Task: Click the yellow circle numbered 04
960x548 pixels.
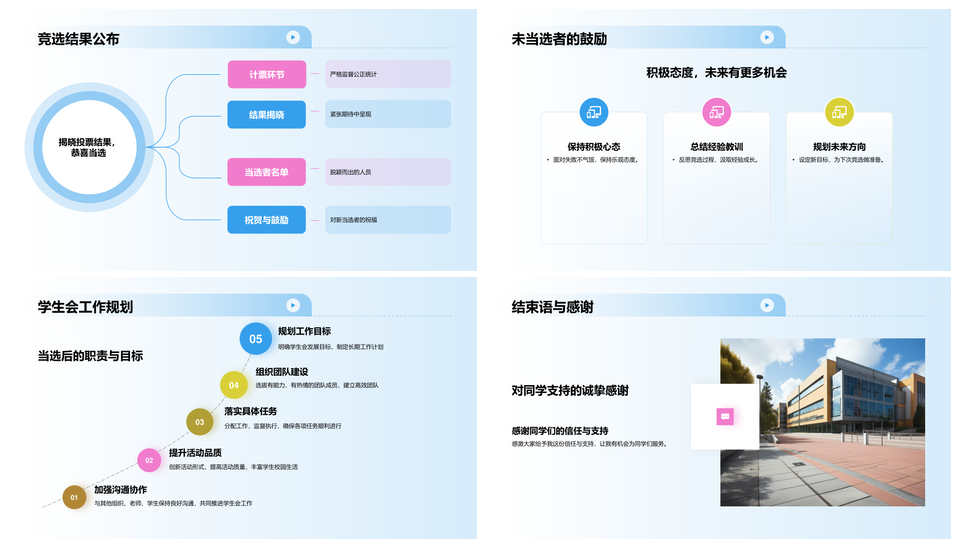Action: [234, 384]
